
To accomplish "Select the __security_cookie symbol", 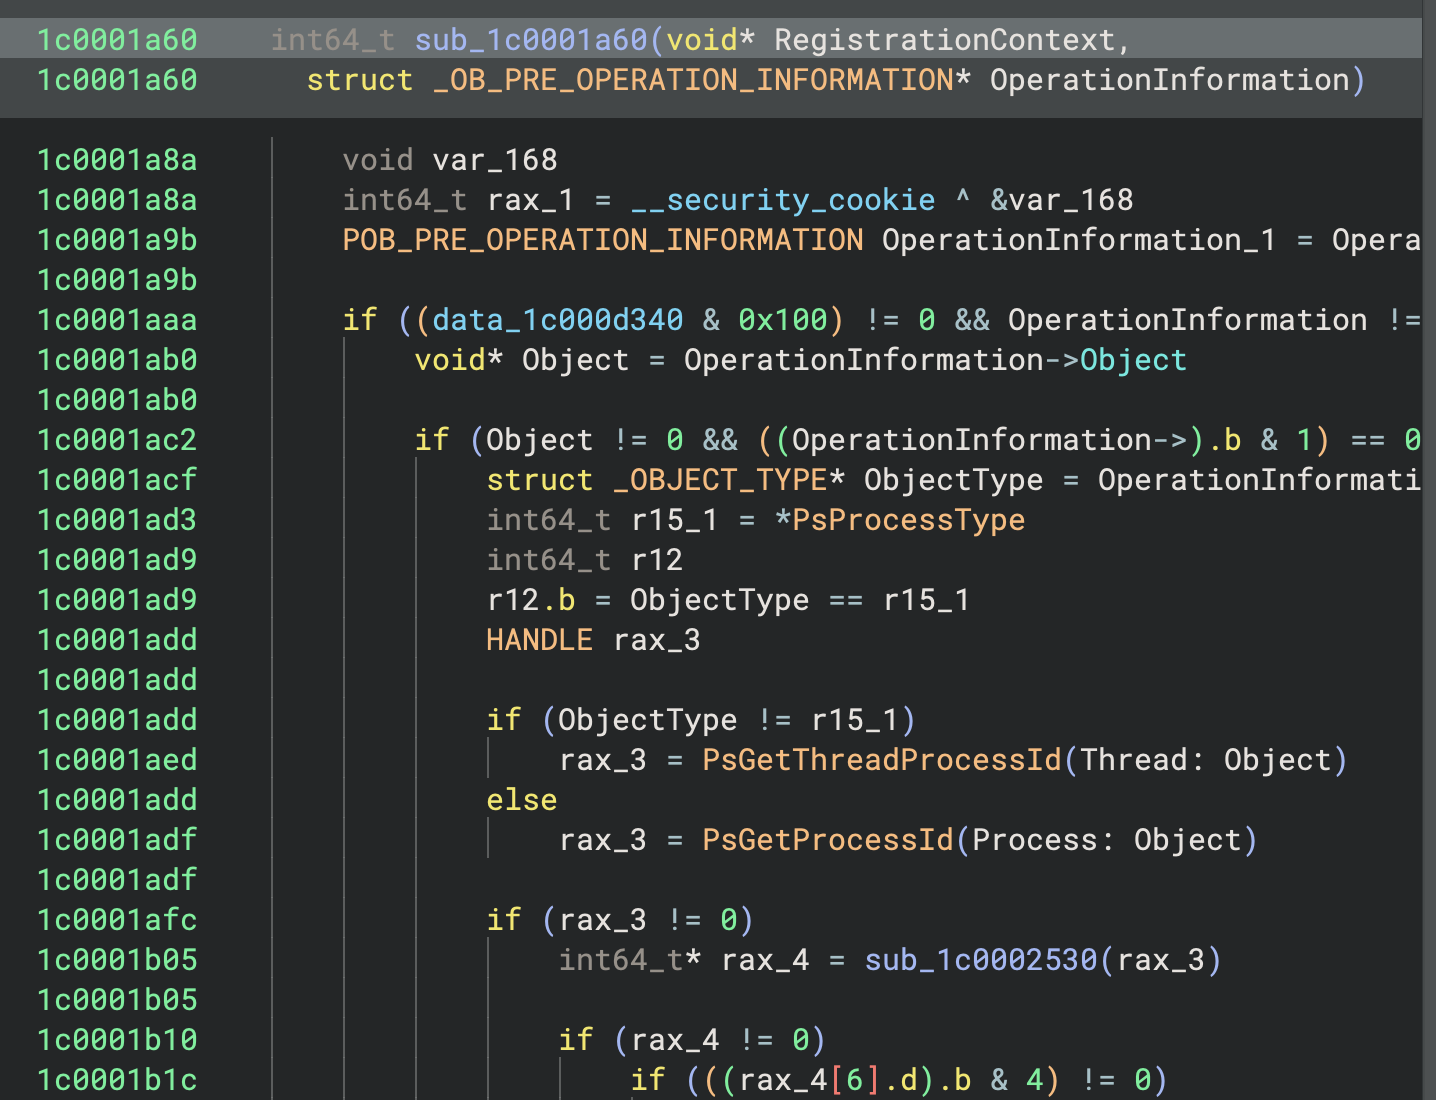I will [783, 200].
